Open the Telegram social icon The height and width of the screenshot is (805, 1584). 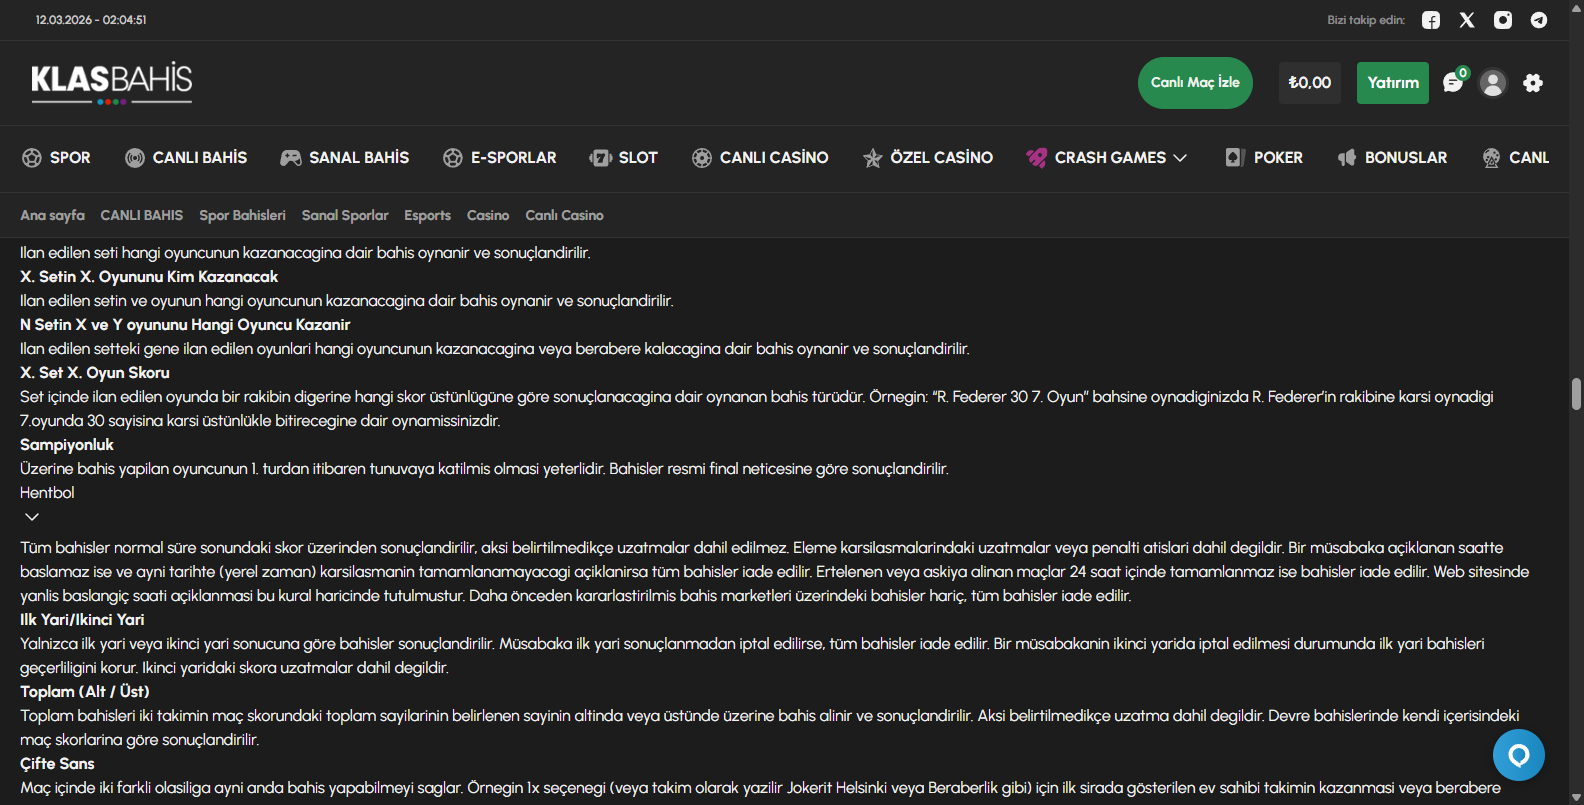(1539, 20)
